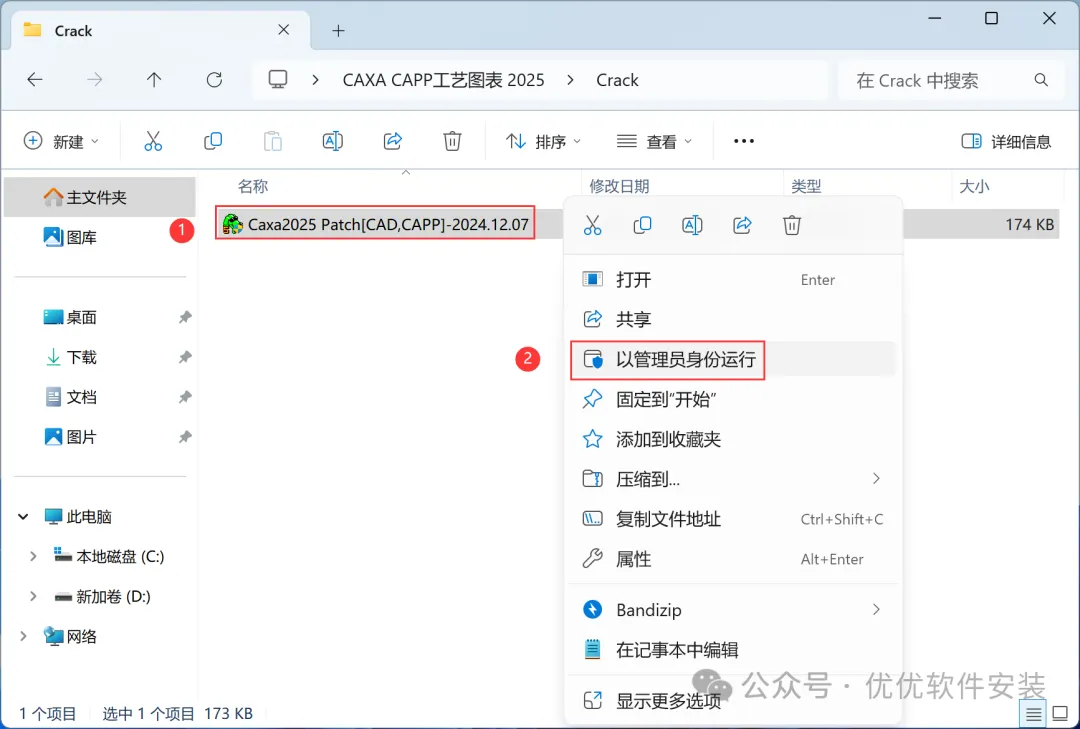Choose 固定到"开始" menu entry
This screenshot has height=729, width=1080.
[734, 399]
